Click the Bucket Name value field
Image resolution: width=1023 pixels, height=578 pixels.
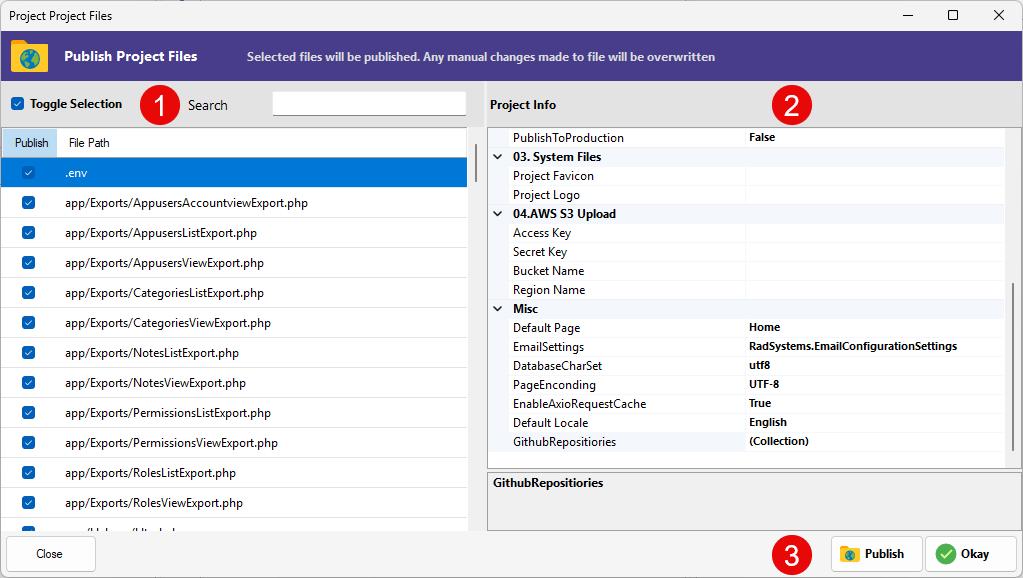(875, 271)
